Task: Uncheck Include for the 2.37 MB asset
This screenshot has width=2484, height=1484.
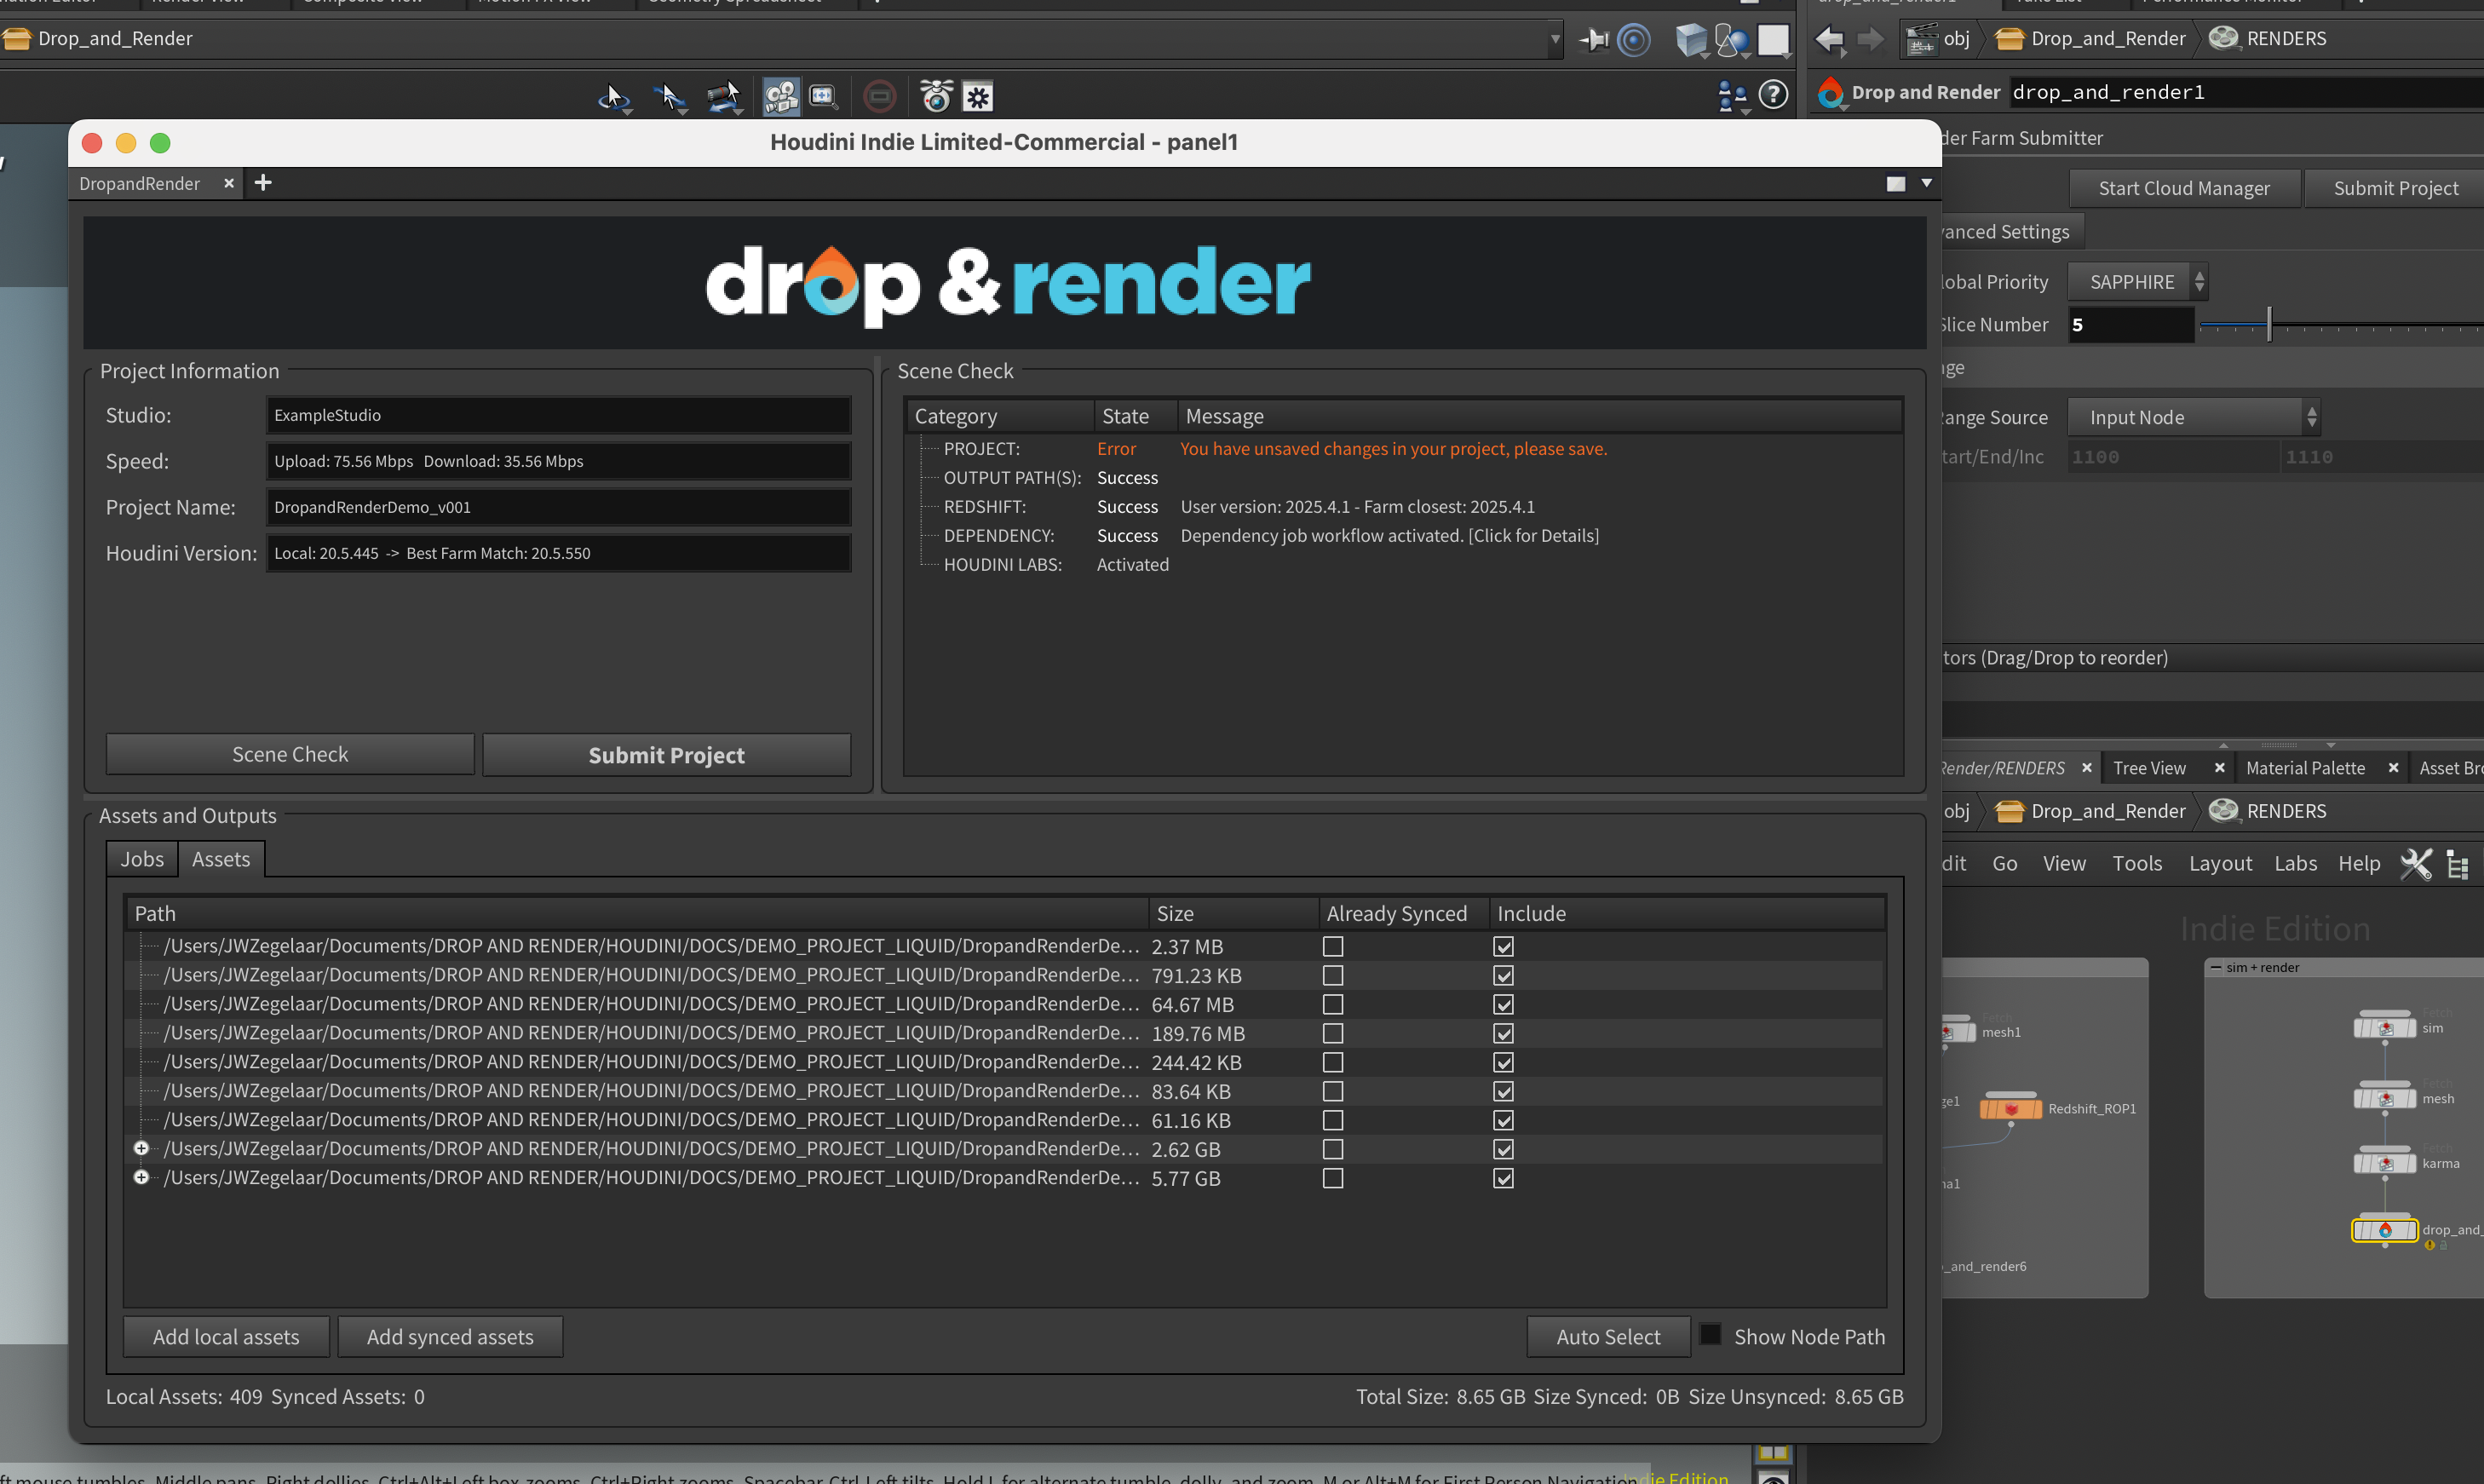Action: point(1503,946)
